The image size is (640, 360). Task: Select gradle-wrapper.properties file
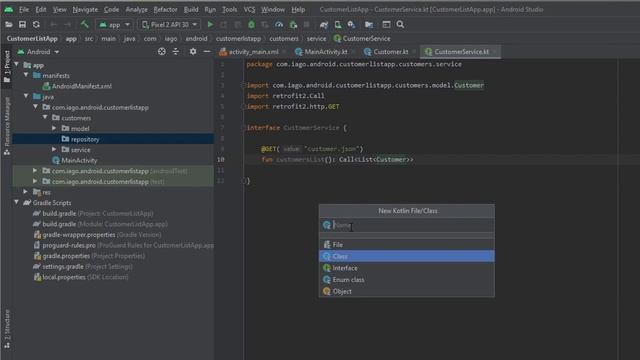coord(98,235)
